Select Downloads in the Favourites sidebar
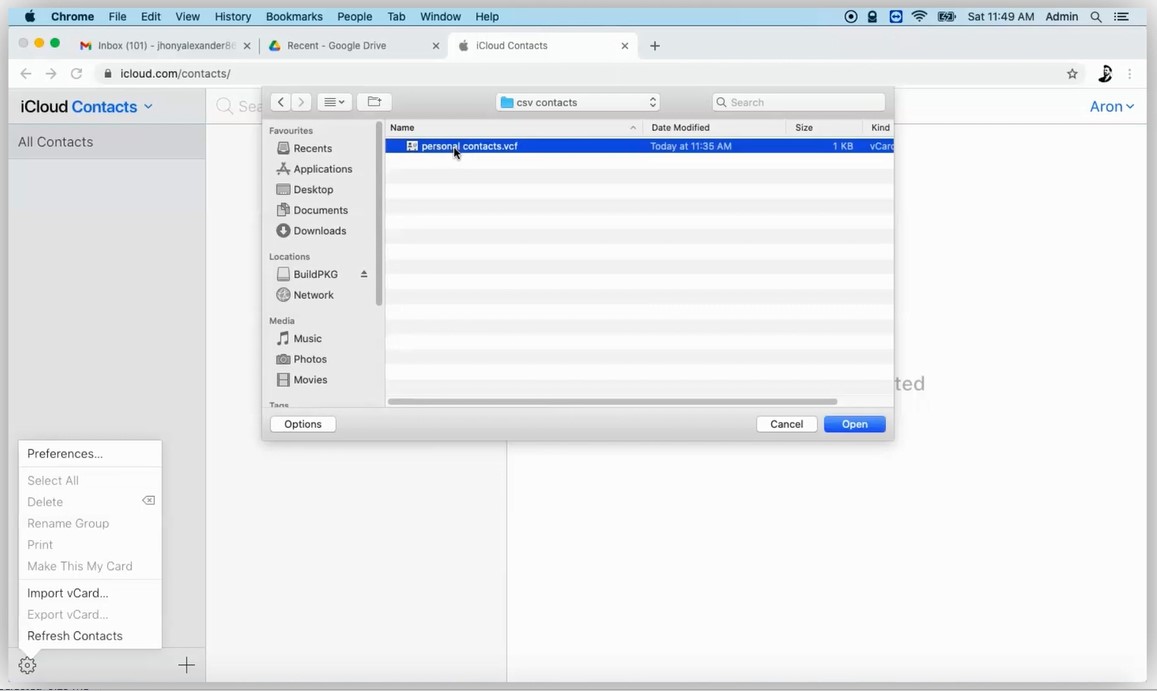The width and height of the screenshot is (1157, 691). coord(319,231)
